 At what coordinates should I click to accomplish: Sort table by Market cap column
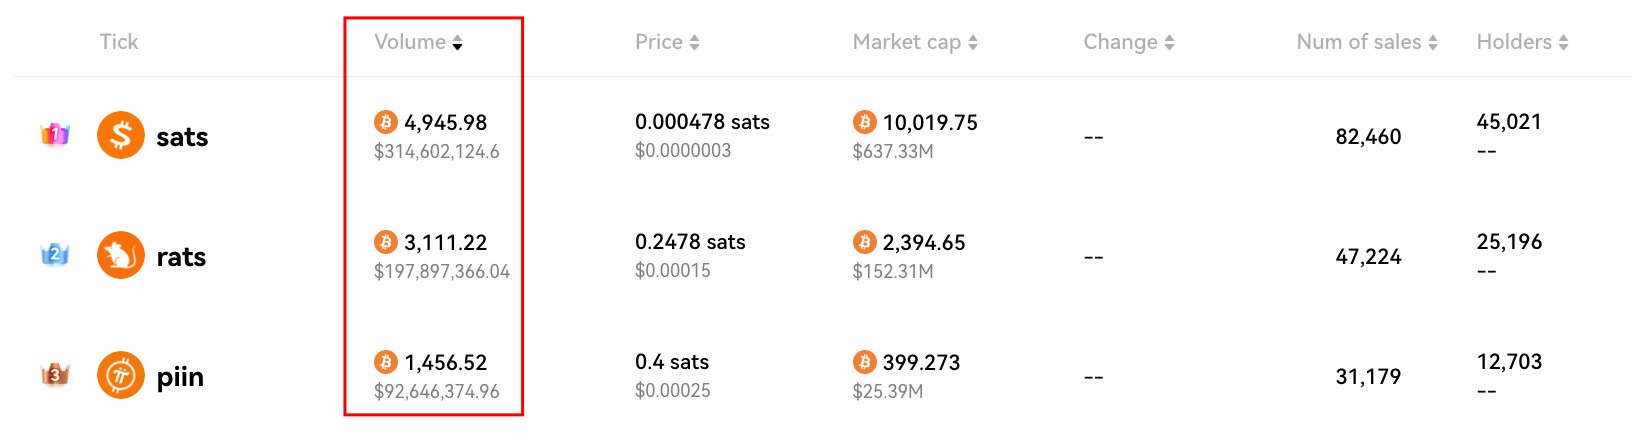click(x=915, y=42)
